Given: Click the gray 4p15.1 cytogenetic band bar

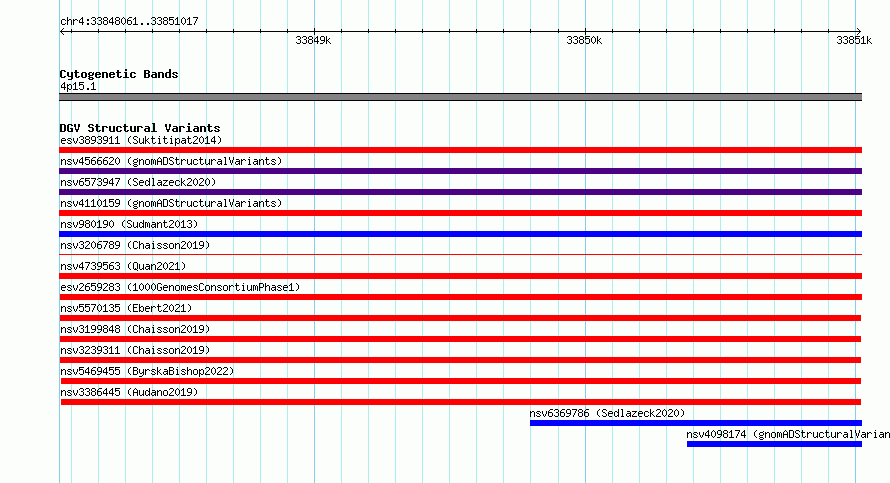Looking at the screenshot, I should 460,97.
